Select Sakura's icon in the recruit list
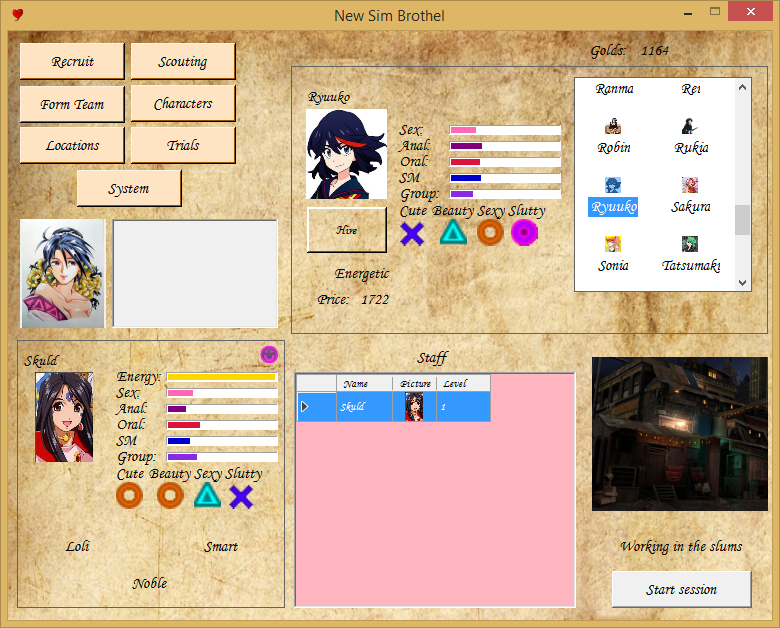 point(689,185)
